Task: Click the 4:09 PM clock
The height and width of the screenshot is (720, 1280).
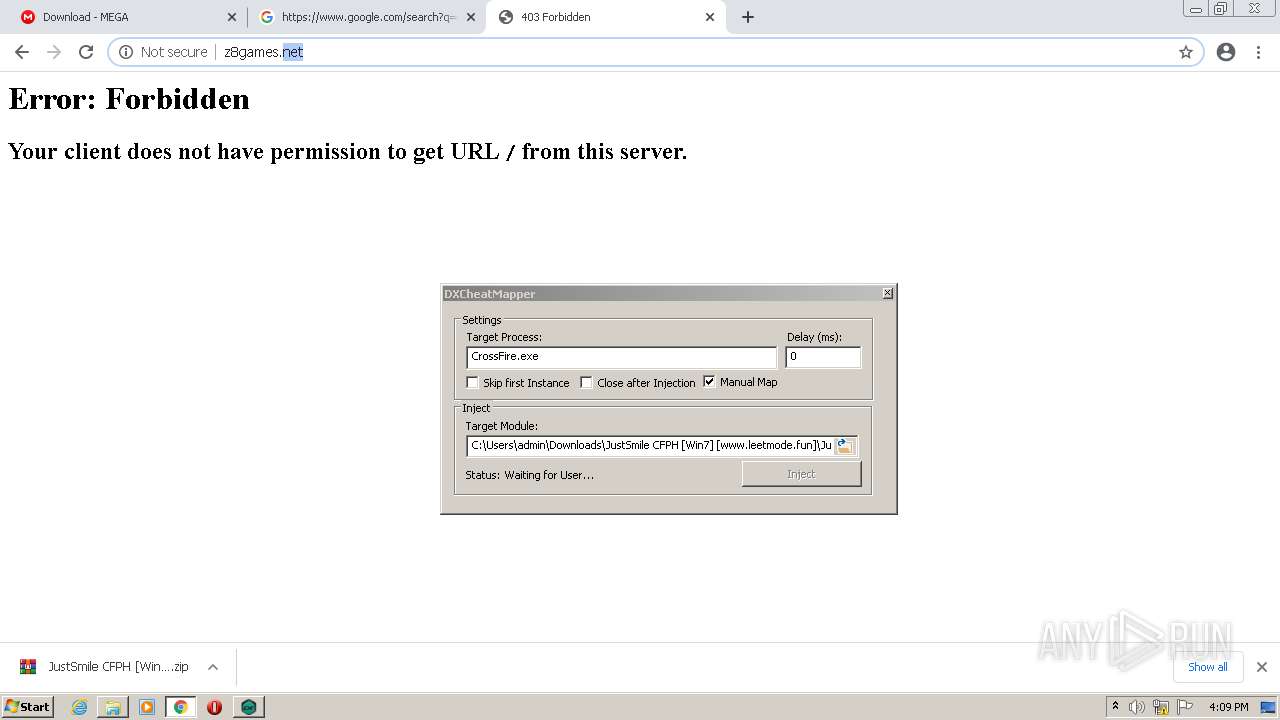Action: click(1228, 707)
